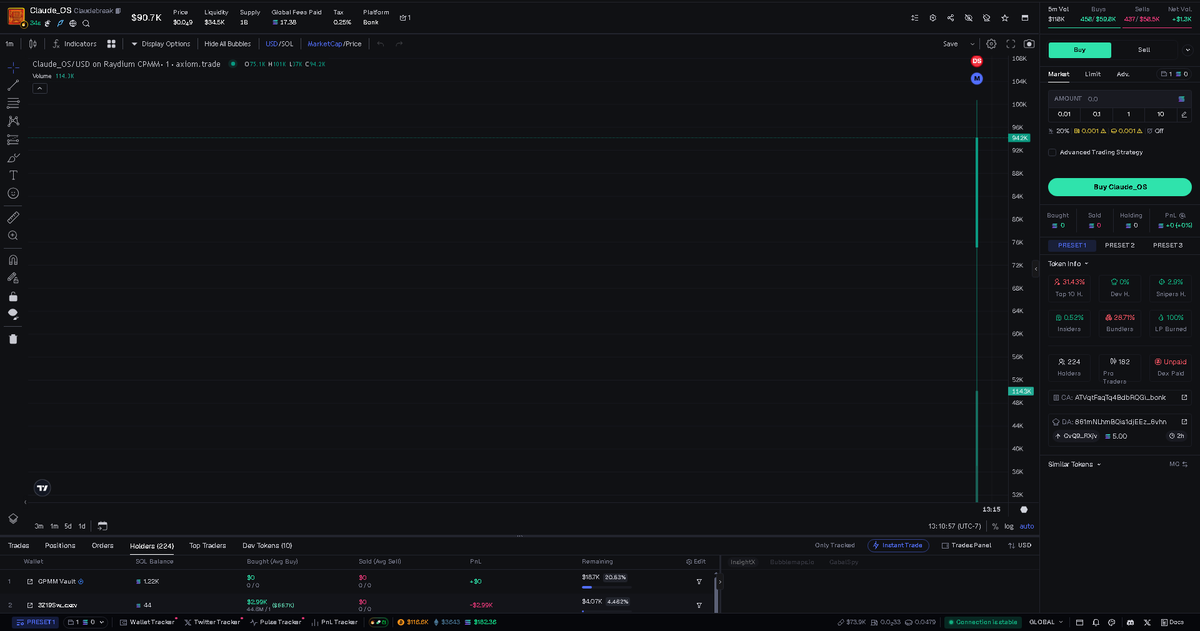Open the Fibonacci retracement tool
This screenshot has height=631, width=1200.
point(13,103)
